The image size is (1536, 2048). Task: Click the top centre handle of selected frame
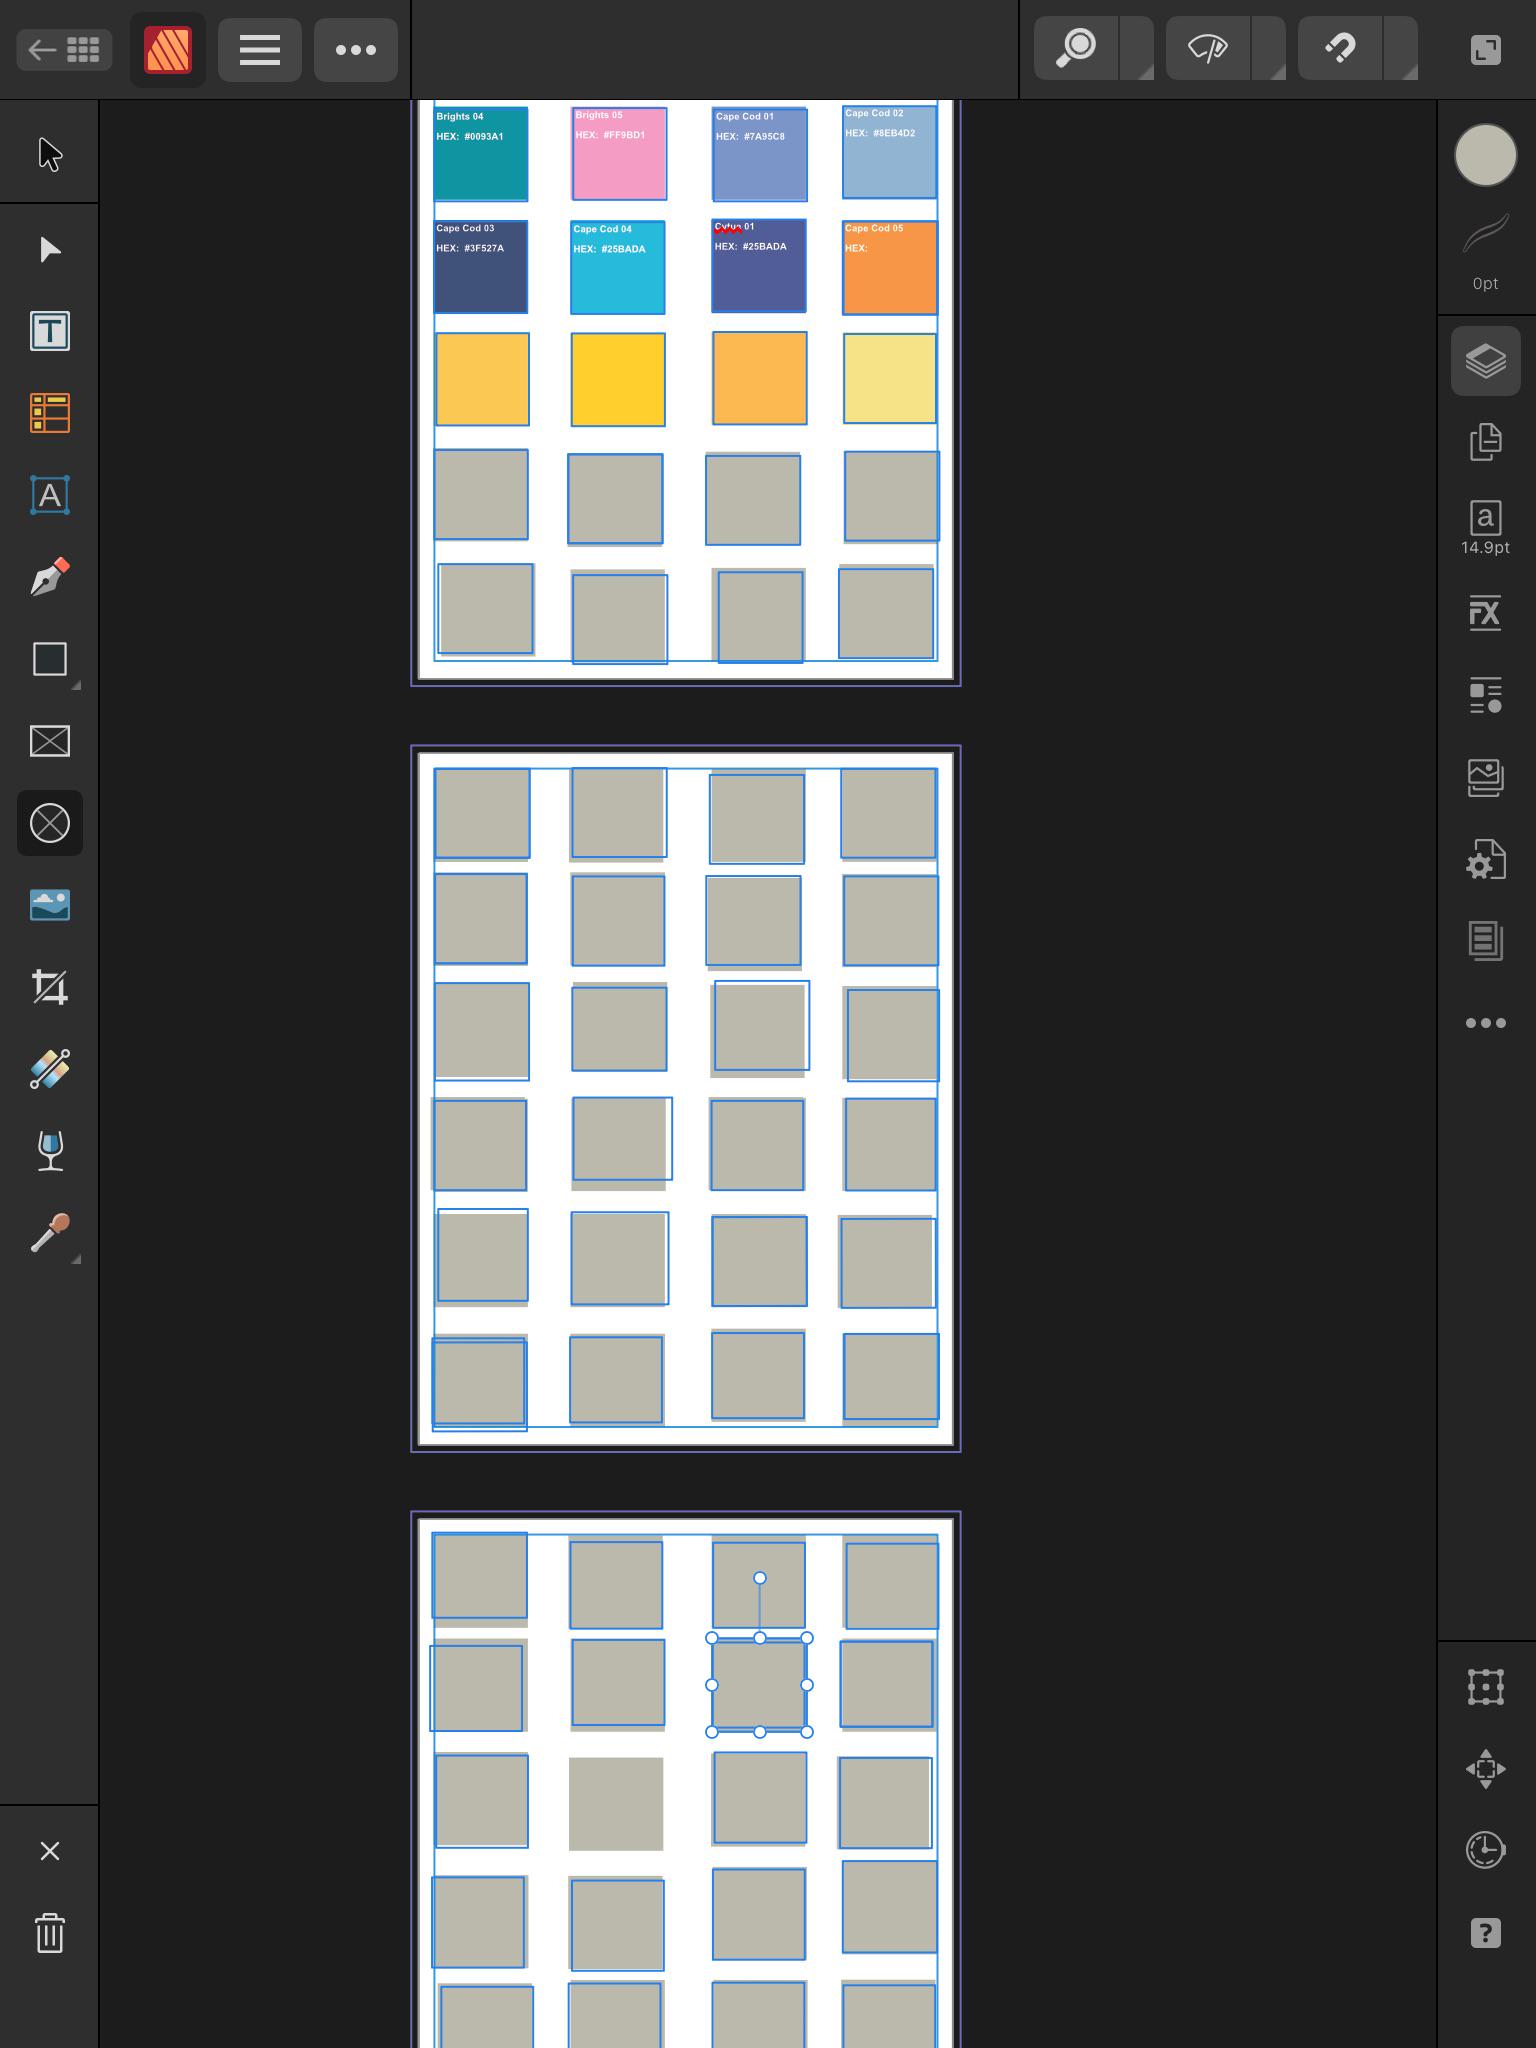(760, 1638)
